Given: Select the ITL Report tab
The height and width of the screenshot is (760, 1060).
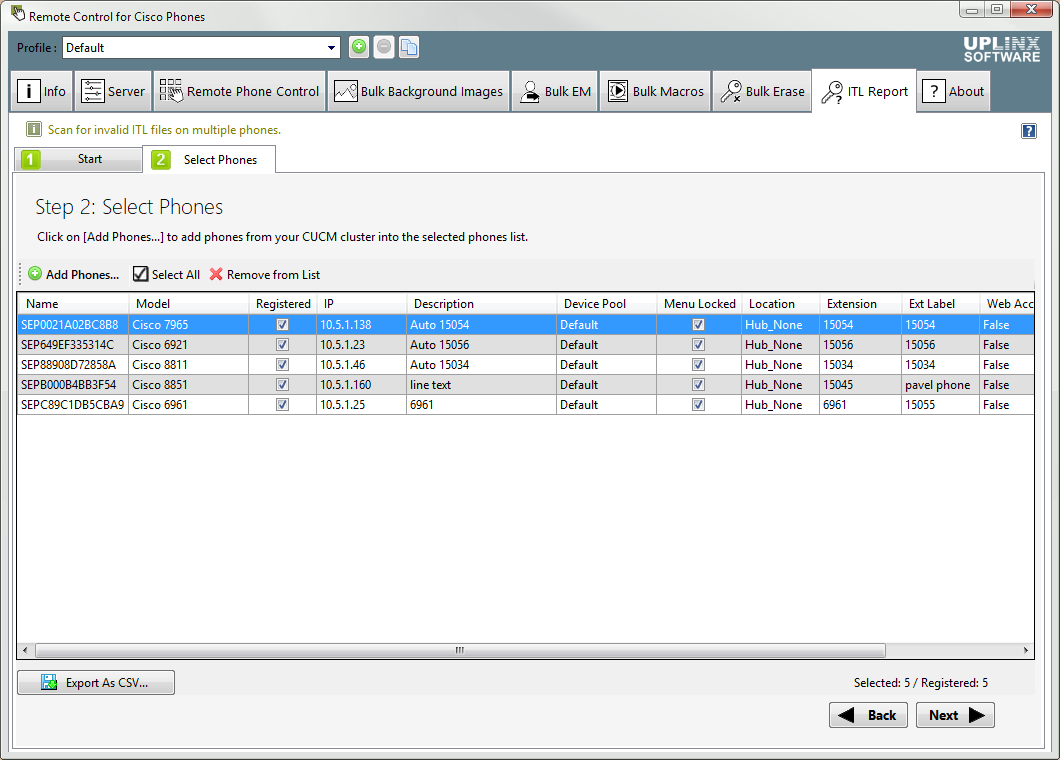Looking at the screenshot, I should [865, 91].
